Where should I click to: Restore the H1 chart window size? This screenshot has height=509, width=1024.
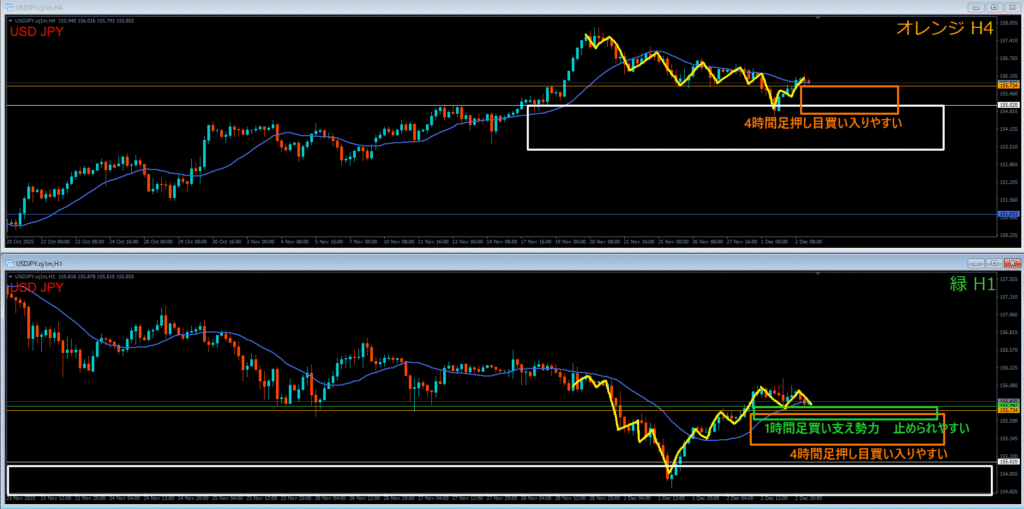click(x=994, y=263)
